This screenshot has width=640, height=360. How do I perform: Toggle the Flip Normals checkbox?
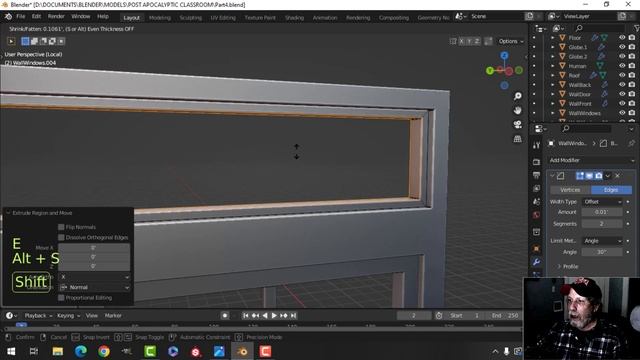[61, 227]
